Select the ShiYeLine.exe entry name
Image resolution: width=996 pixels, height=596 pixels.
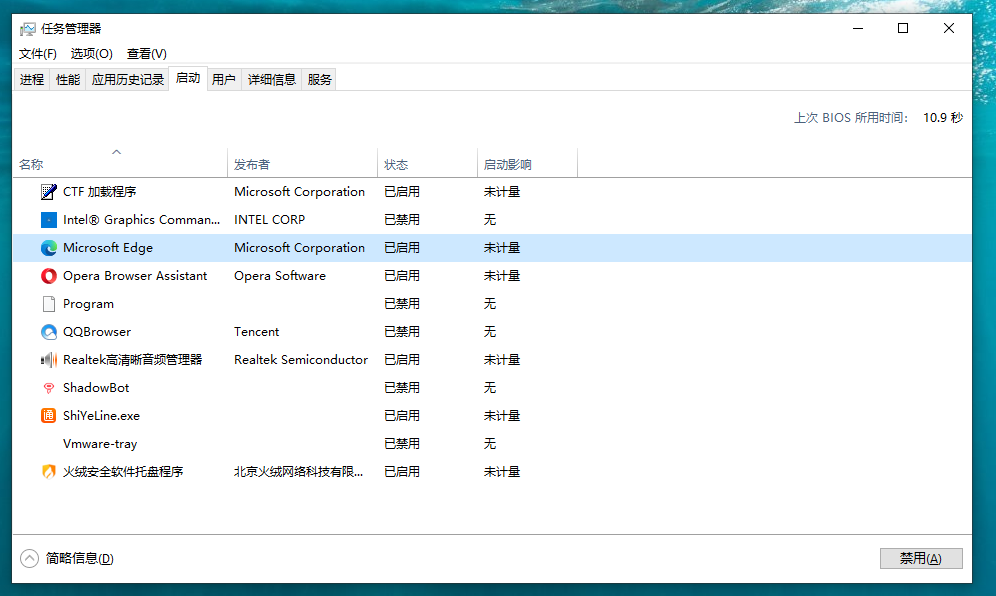tap(101, 416)
